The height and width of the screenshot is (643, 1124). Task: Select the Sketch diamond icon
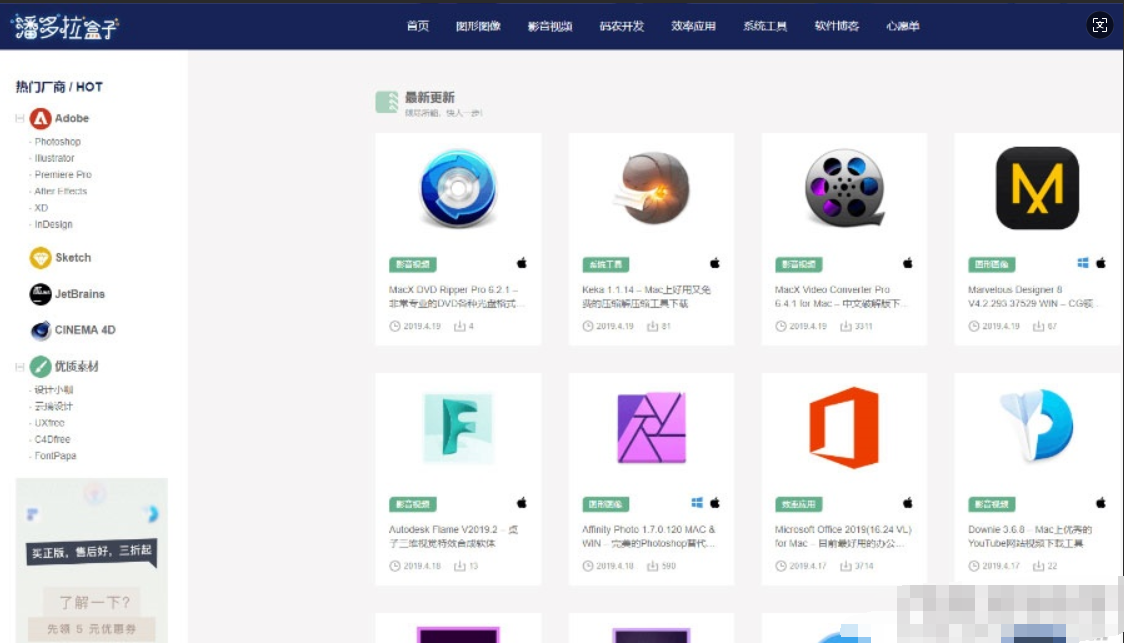pos(39,257)
